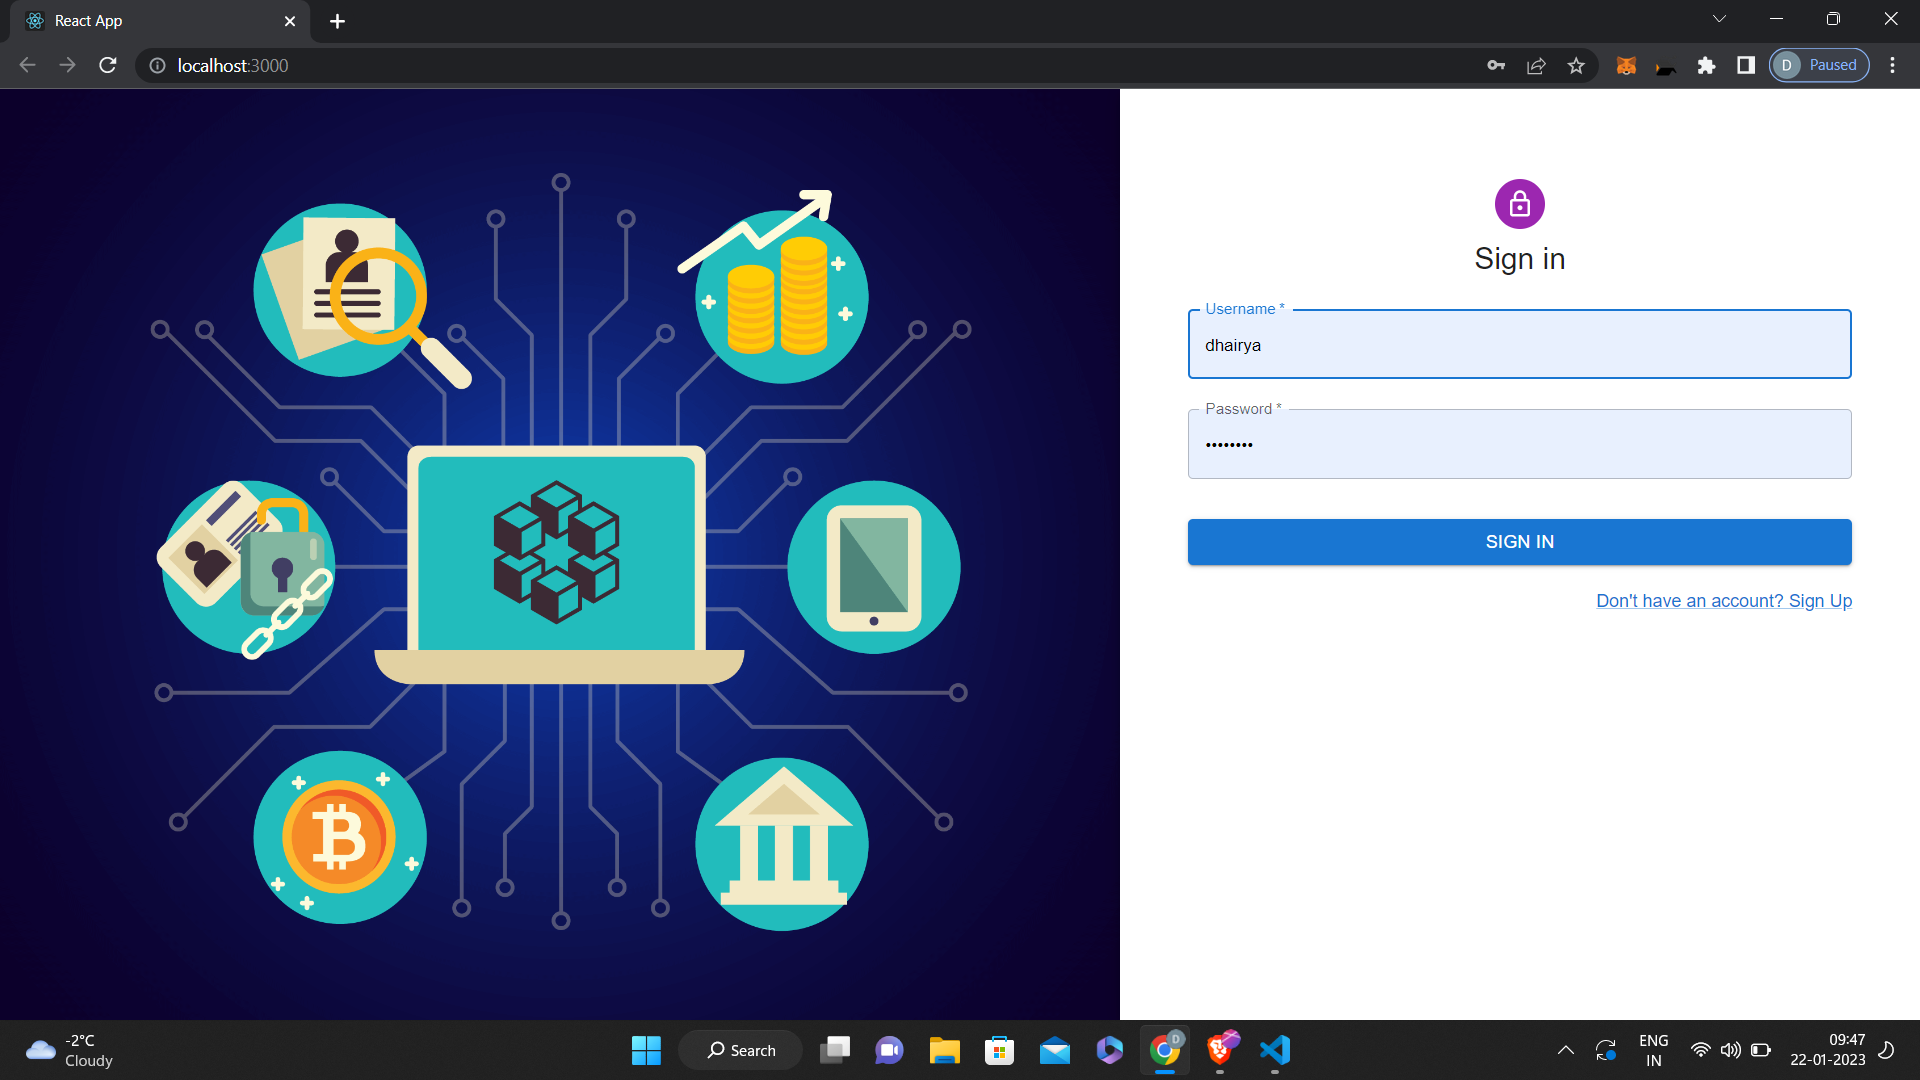Open a new browser tab
Viewport: 1920px width, 1080px height.
click(337, 21)
